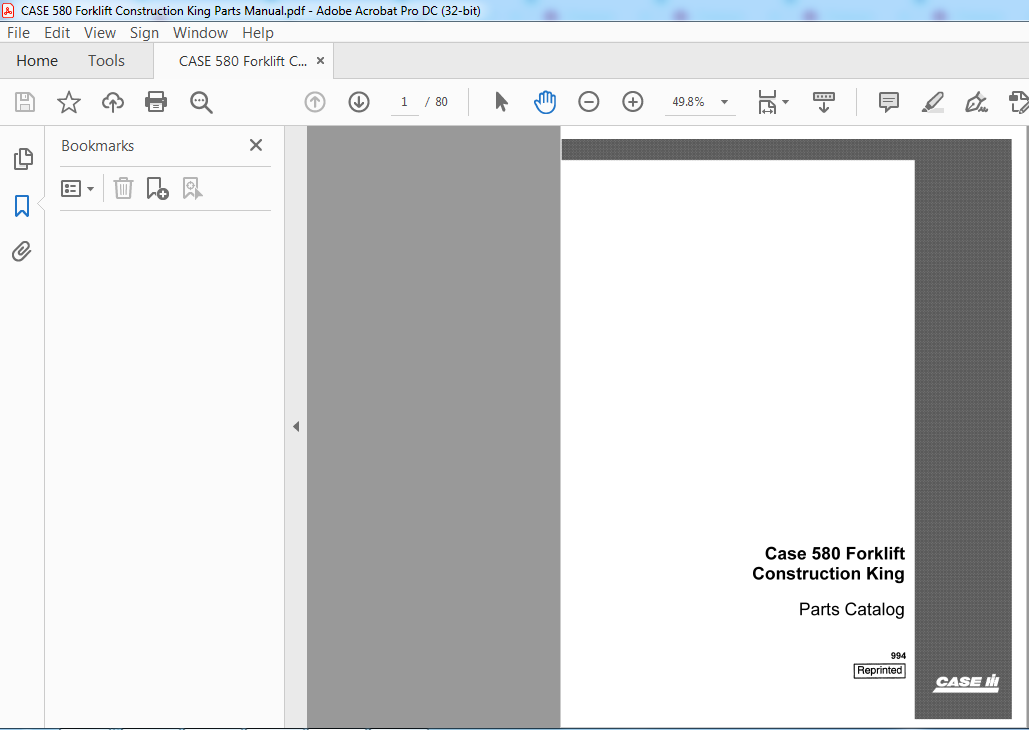The height and width of the screenshot is (730, 1029).
Task: Activate the Hand pan tool
Action: (545, 102)
